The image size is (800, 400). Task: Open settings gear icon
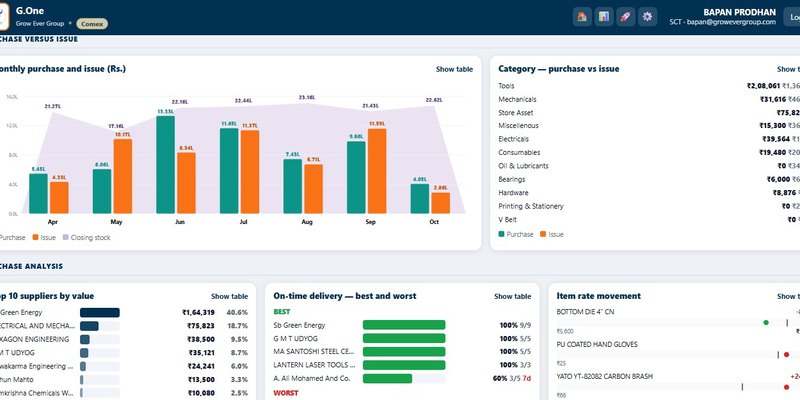pos(647,17)
